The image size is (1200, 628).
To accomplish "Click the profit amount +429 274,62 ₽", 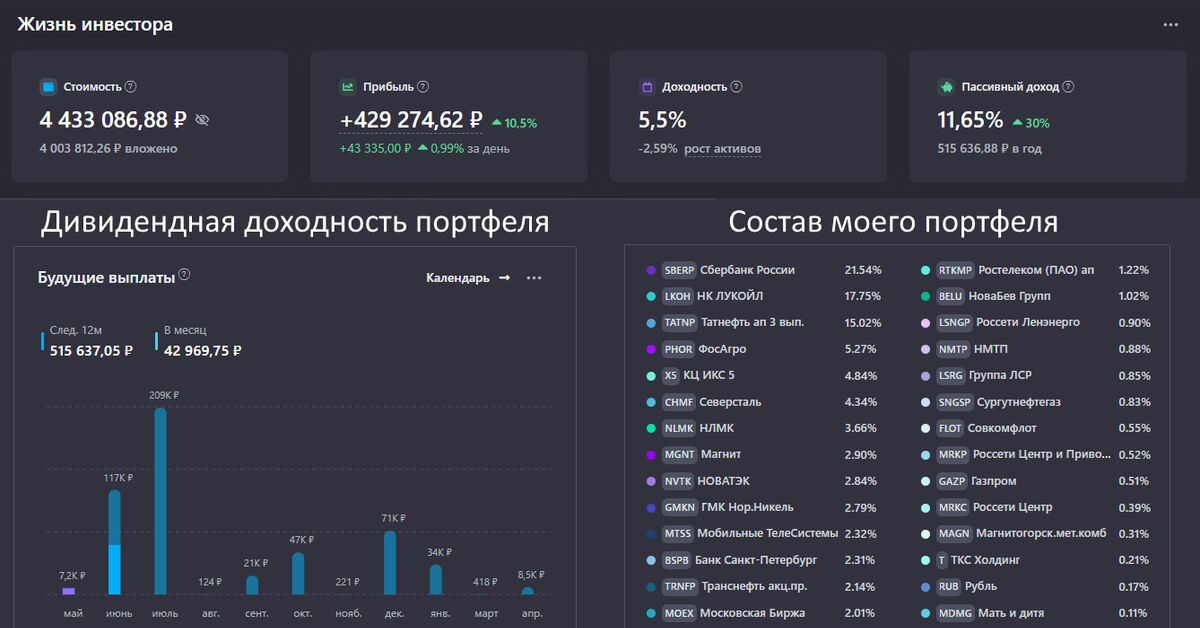I will 411,120.
